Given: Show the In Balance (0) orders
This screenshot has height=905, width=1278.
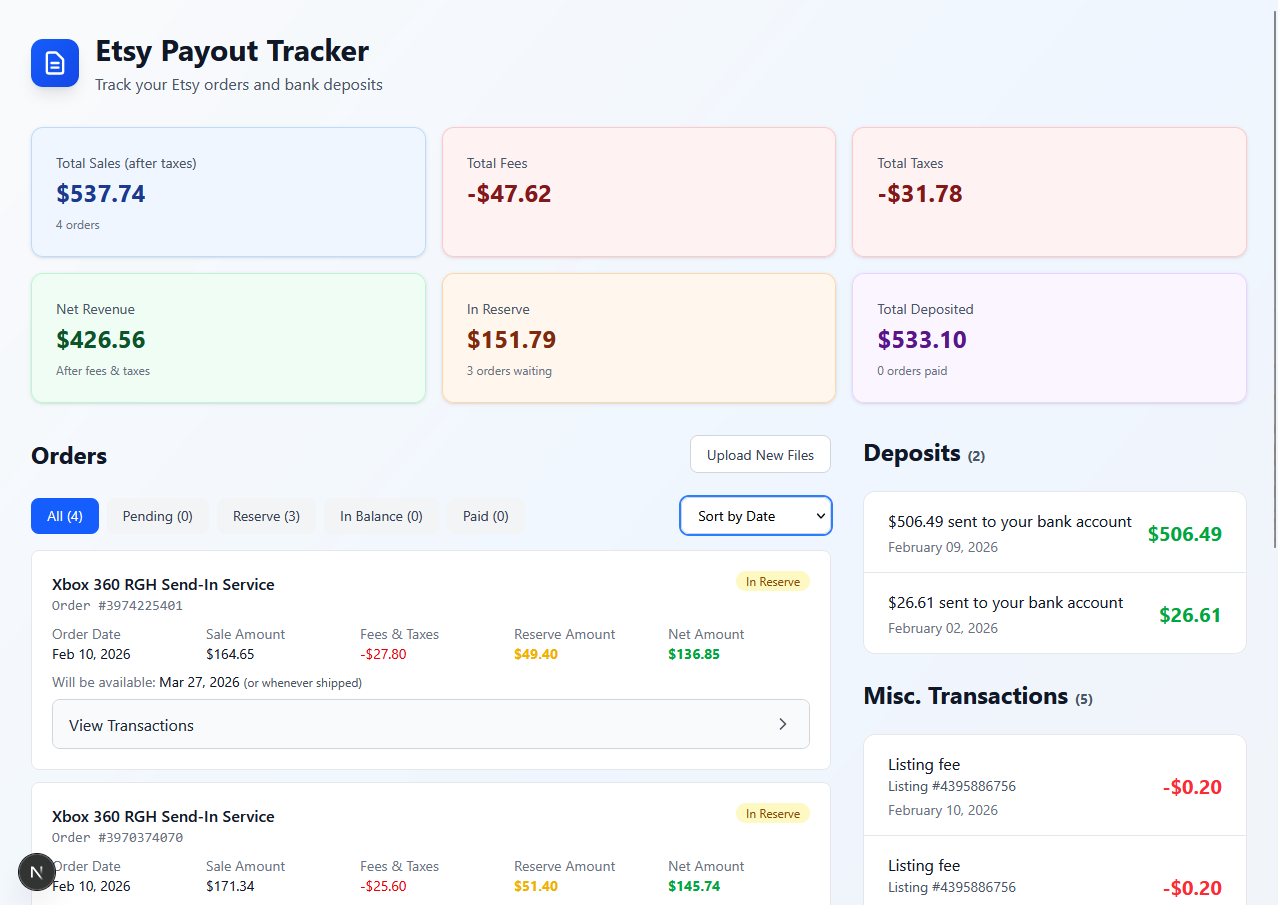Looking at the screenshot, I should pyautogui.click(x=381, y=516).
